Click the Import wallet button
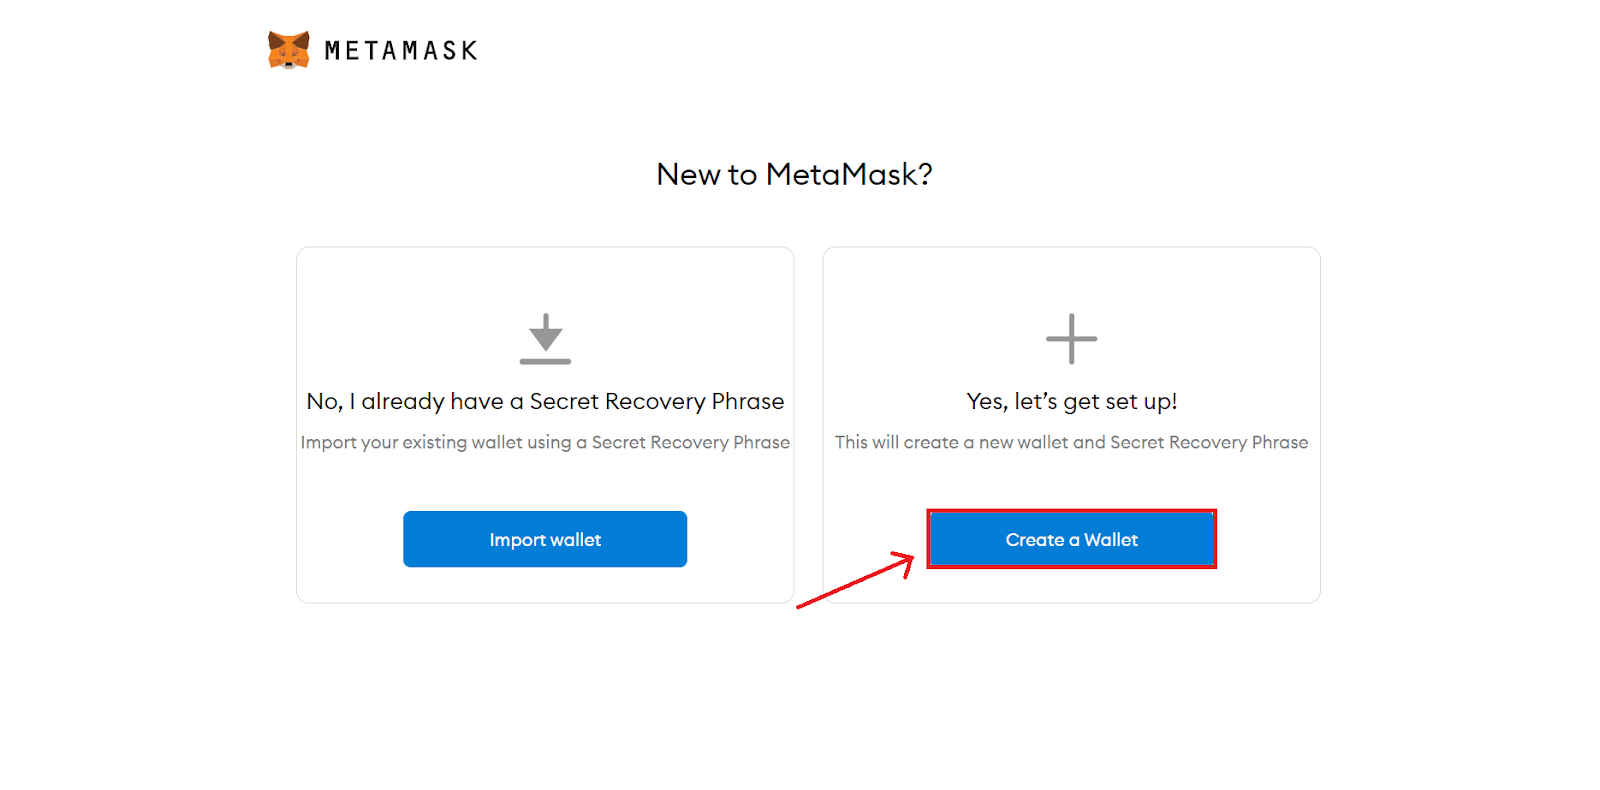 pos(545,539)
